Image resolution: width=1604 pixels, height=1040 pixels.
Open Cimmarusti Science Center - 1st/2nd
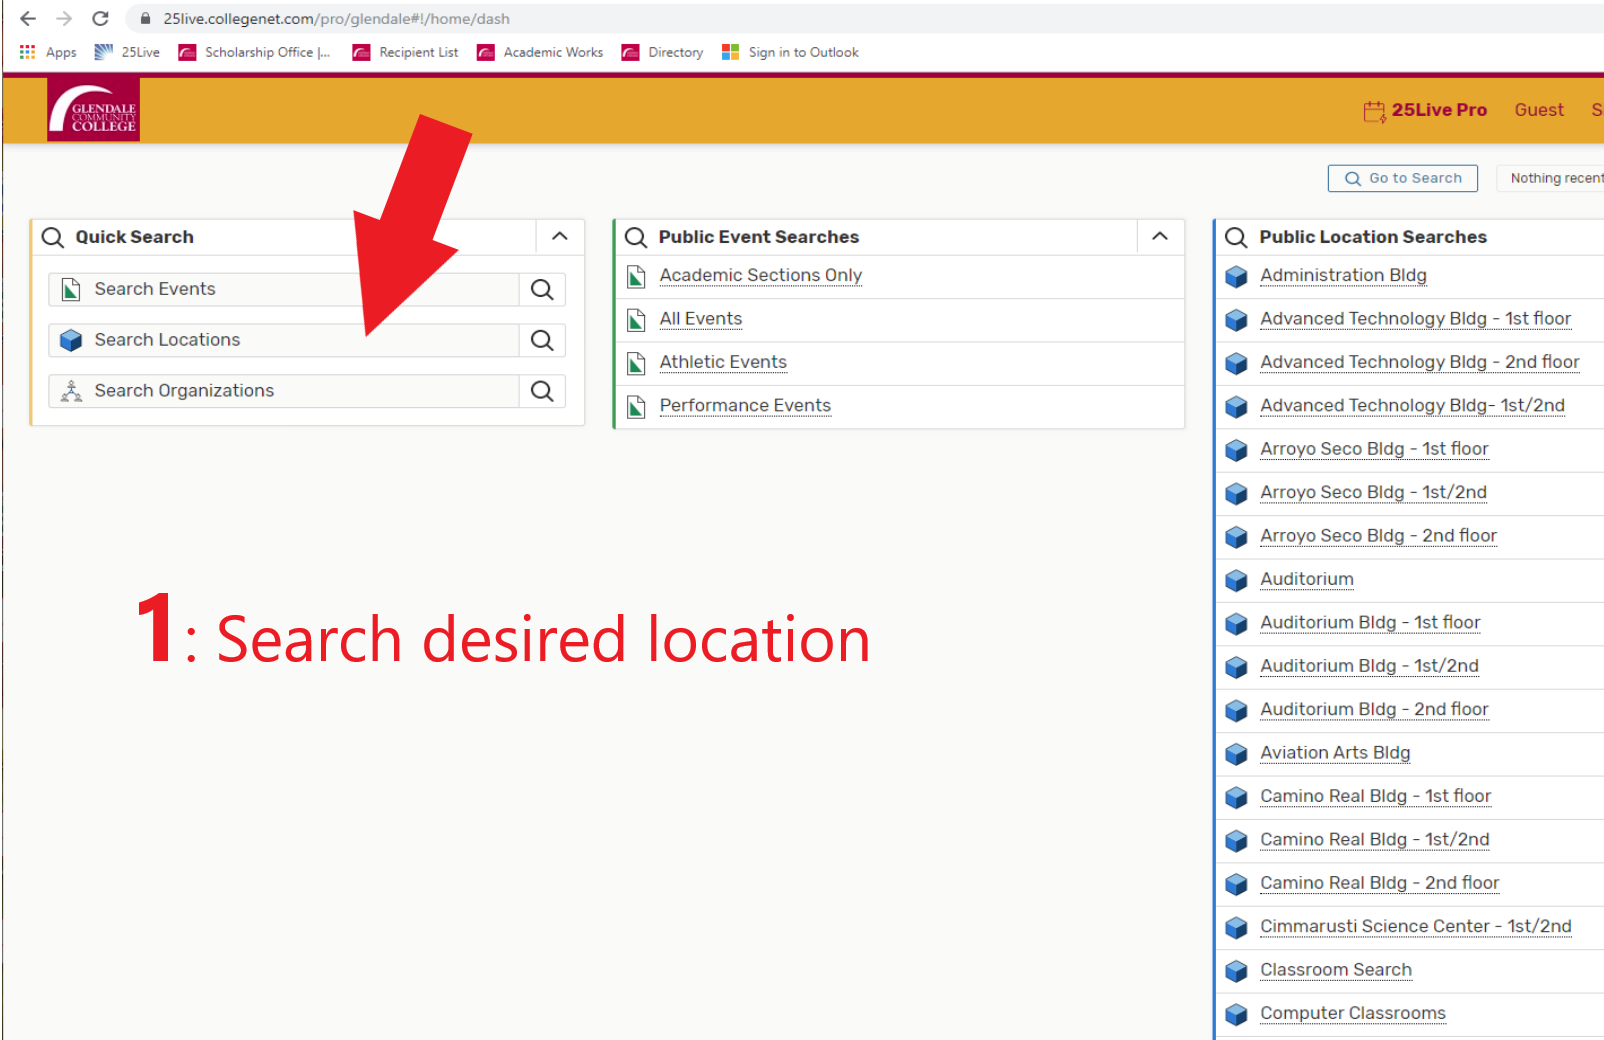pyautogui.click(x=1415, y=926)
